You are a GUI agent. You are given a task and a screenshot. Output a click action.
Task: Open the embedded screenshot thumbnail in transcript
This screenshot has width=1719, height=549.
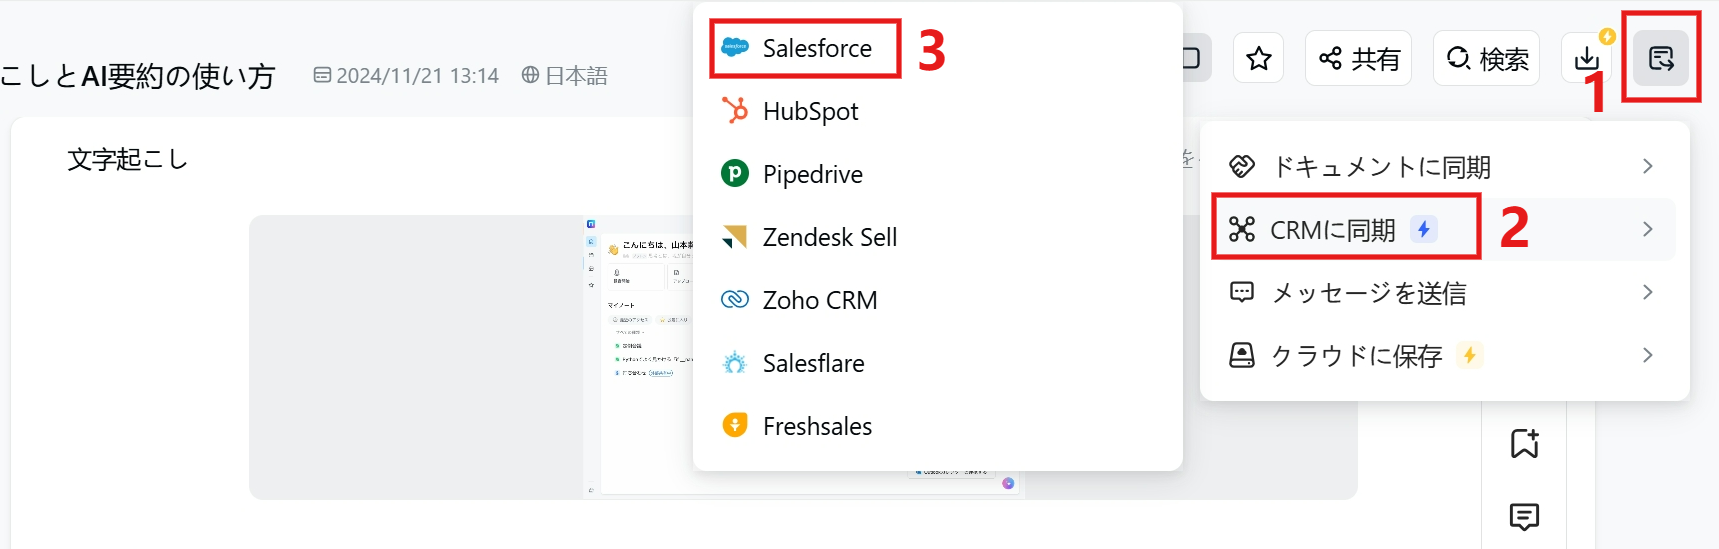pos(803,357)
